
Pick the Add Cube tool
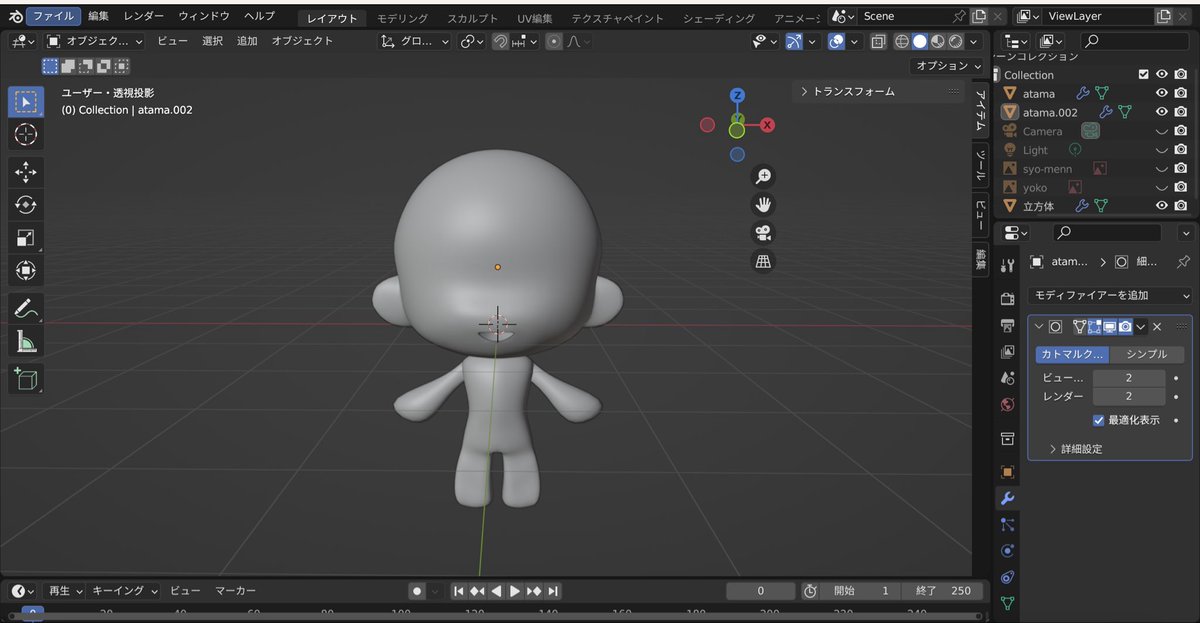[26, 379]
